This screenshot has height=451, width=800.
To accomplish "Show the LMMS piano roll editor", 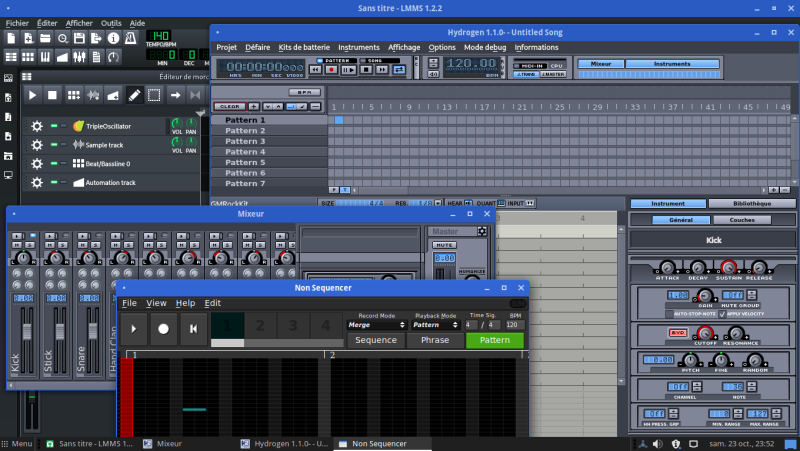I will click(44, 58).
